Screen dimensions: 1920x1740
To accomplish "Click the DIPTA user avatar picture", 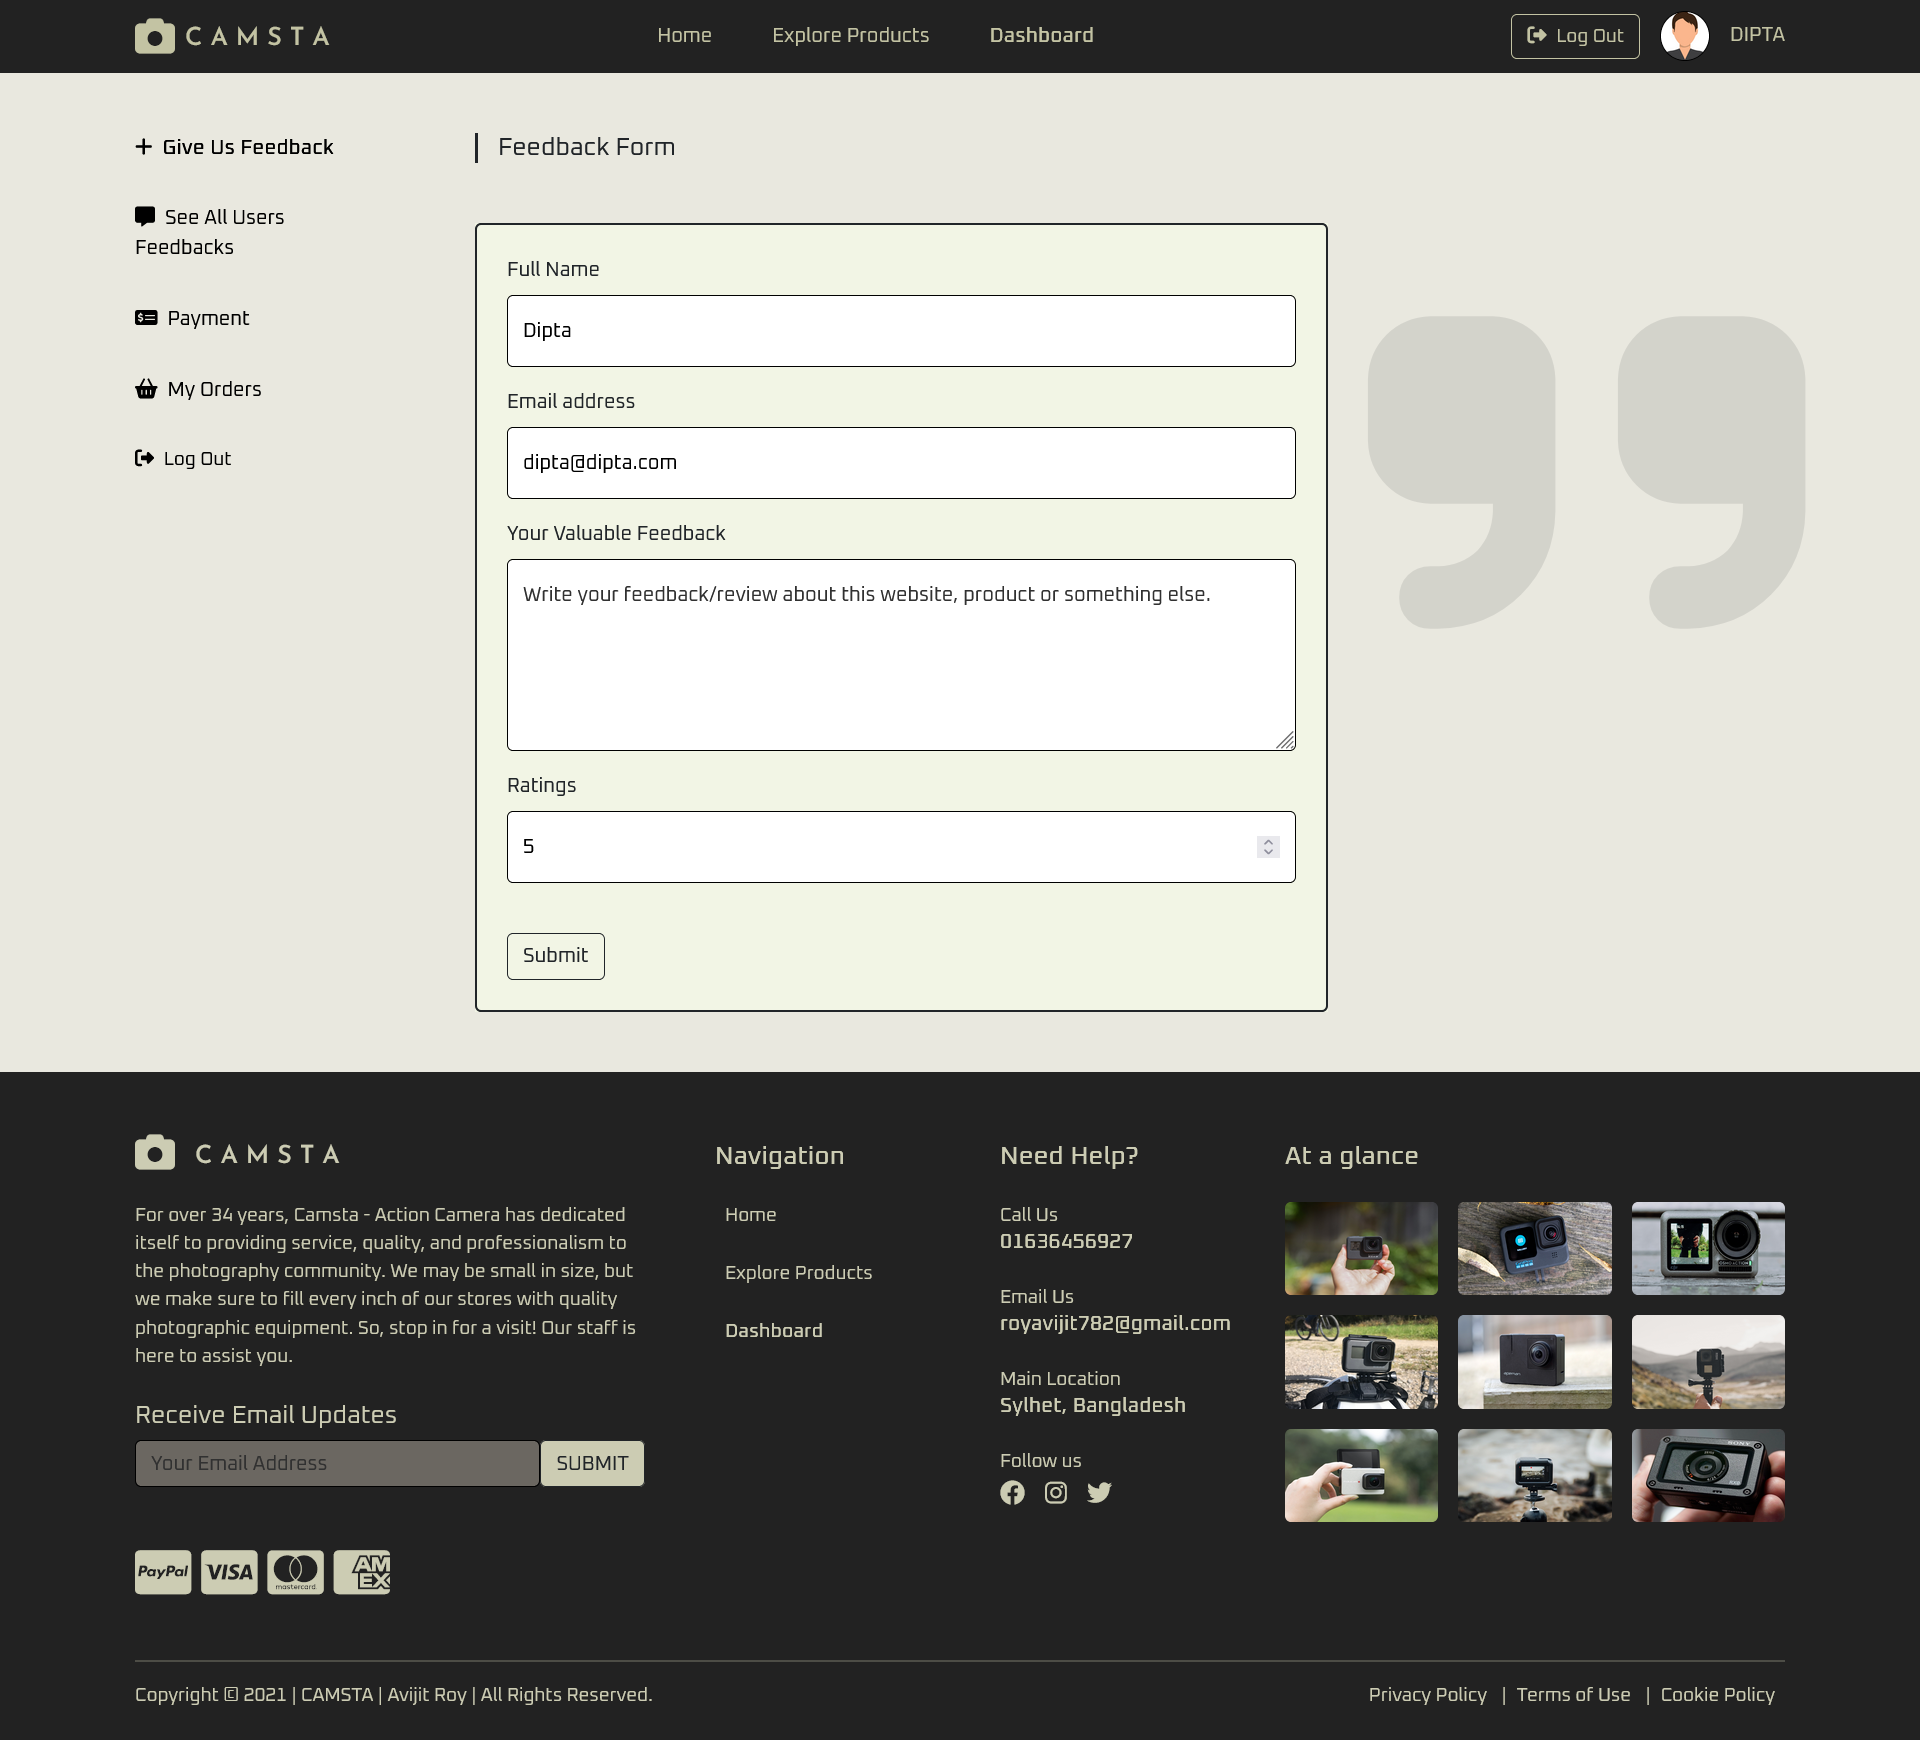I will pos(1684,36).
